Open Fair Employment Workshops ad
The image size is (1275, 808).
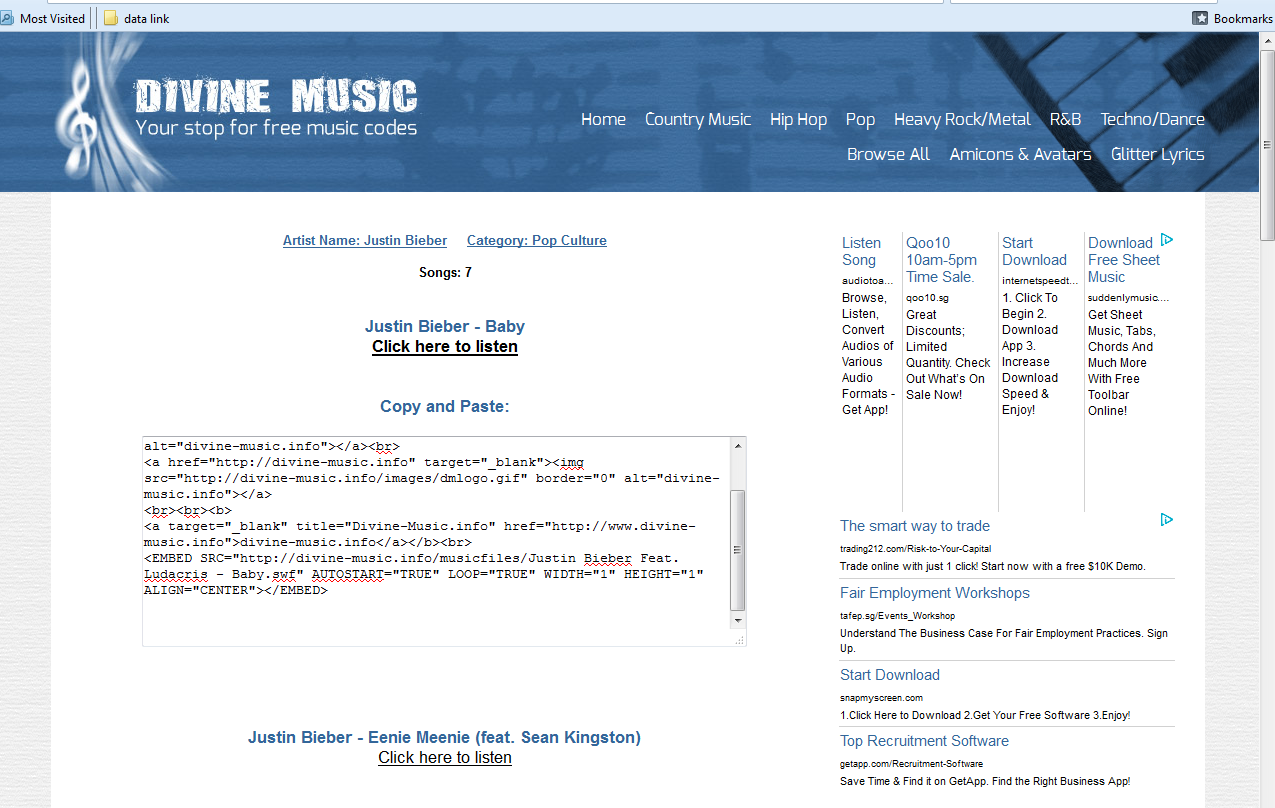pyautogui.click(x=934, y=593)
